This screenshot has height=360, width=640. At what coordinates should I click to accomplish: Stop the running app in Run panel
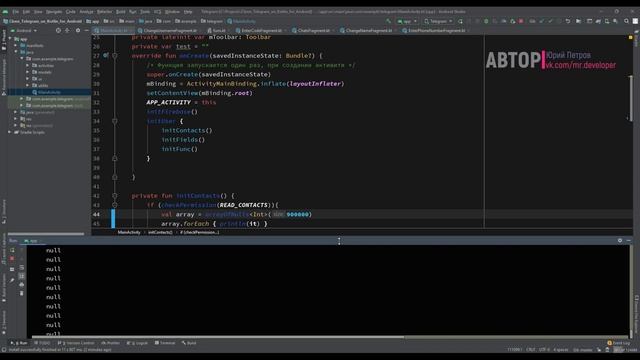12,259
